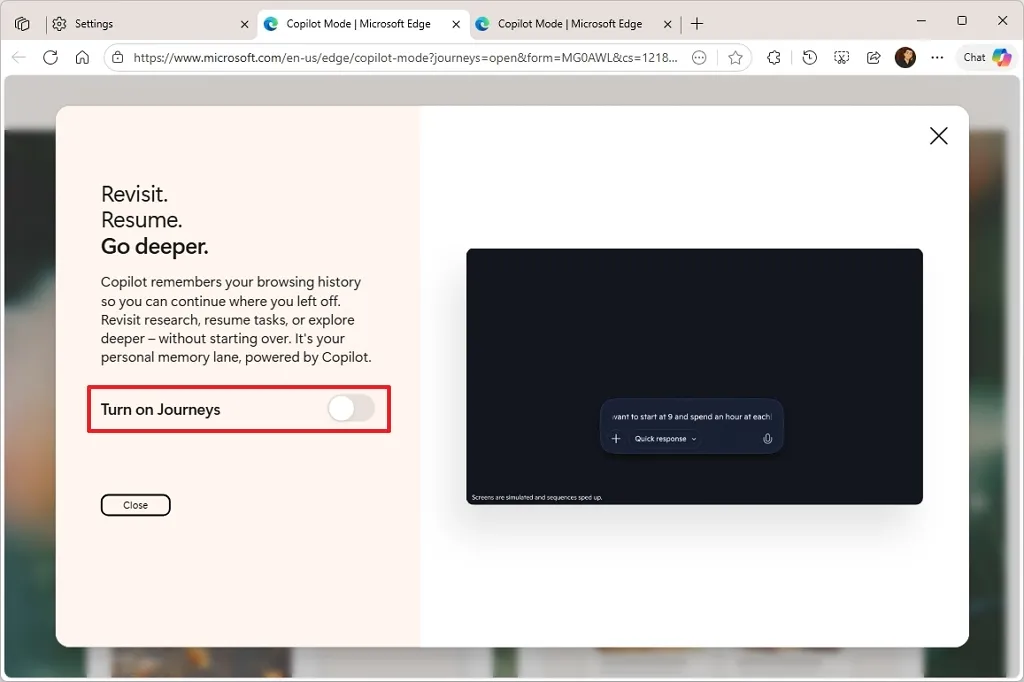
Task: Add this page to favorites
Action: [x=736, y=57]
